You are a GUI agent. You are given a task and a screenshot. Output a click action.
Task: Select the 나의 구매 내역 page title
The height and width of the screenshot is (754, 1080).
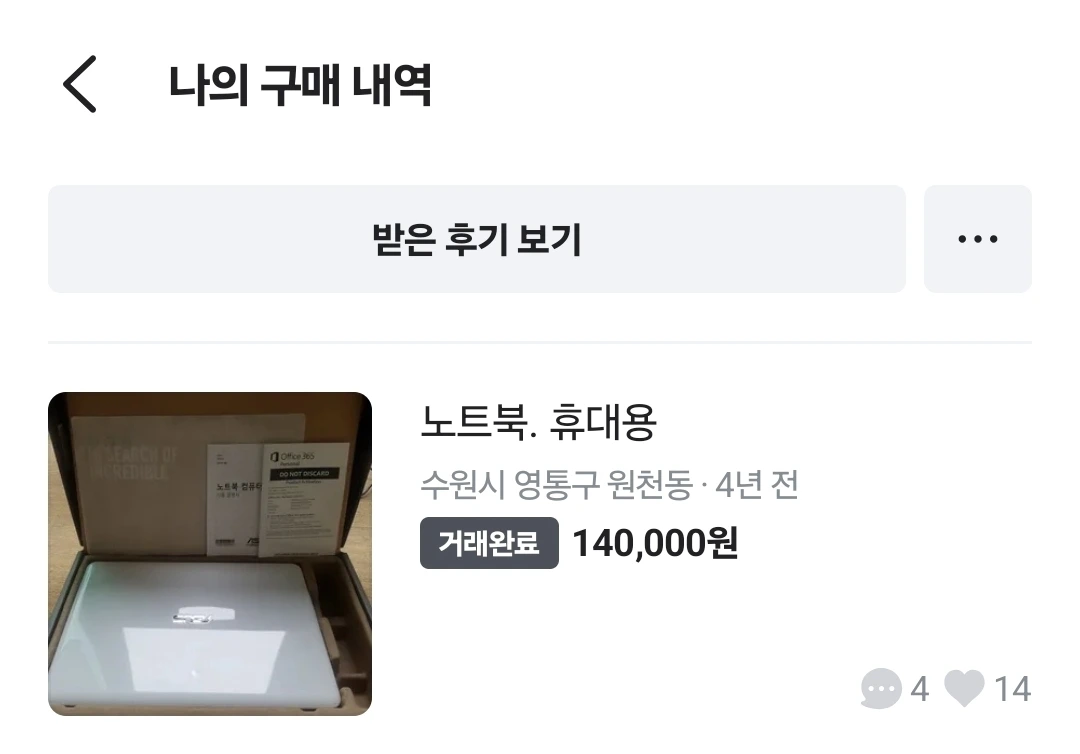(x=300, y=85)
